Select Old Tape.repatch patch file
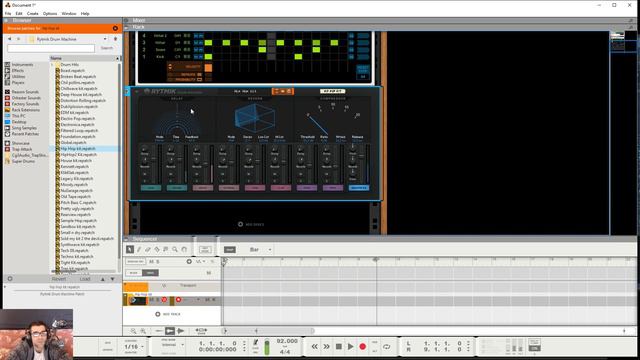 tap(76, 196)
